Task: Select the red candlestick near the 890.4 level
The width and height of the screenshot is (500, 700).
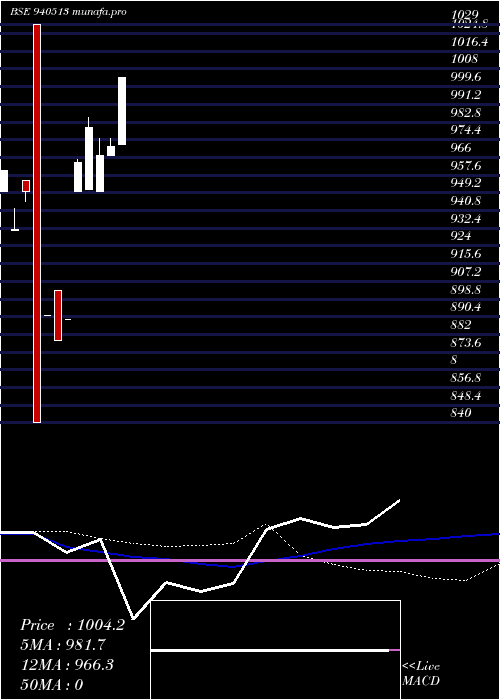Action: click(x=58, y=315)
